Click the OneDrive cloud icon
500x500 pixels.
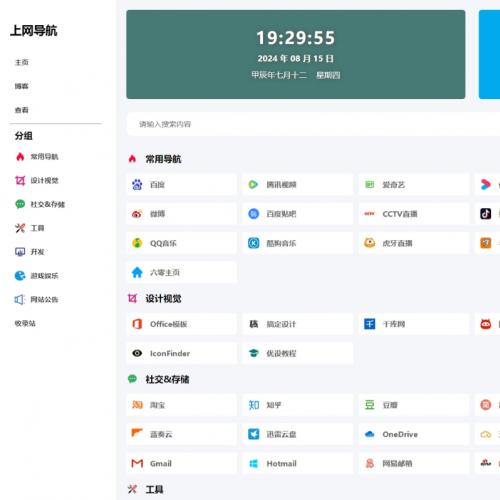tap(369, 434)
